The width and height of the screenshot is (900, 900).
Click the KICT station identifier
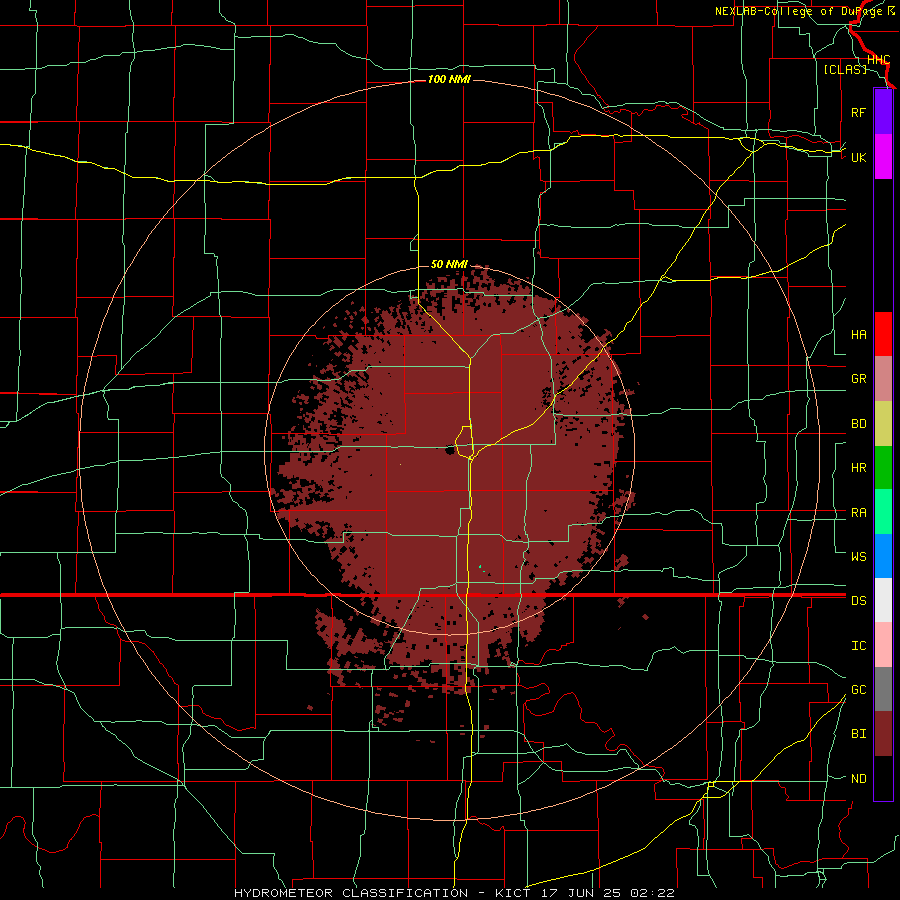(515, 893)
